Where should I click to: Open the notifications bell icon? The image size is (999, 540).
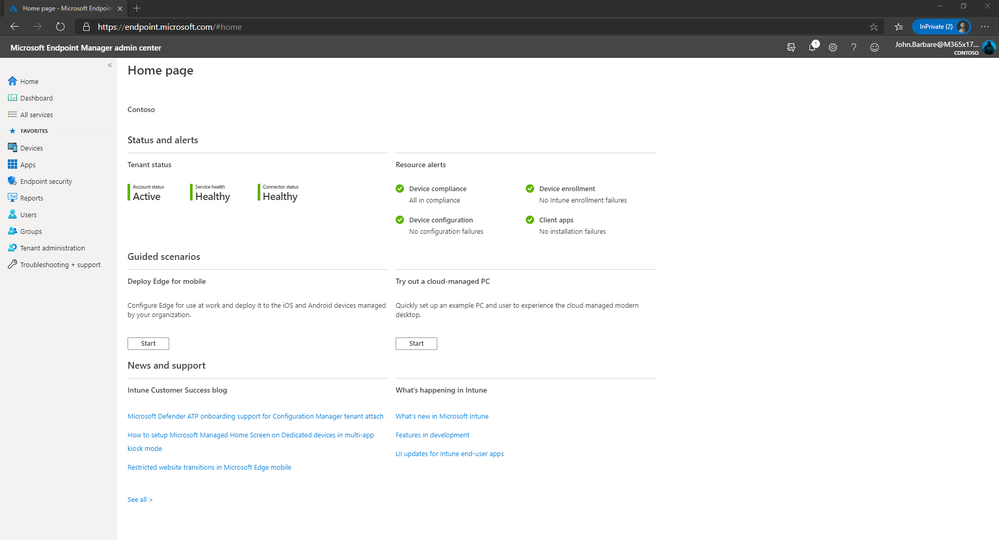[812, 47]
